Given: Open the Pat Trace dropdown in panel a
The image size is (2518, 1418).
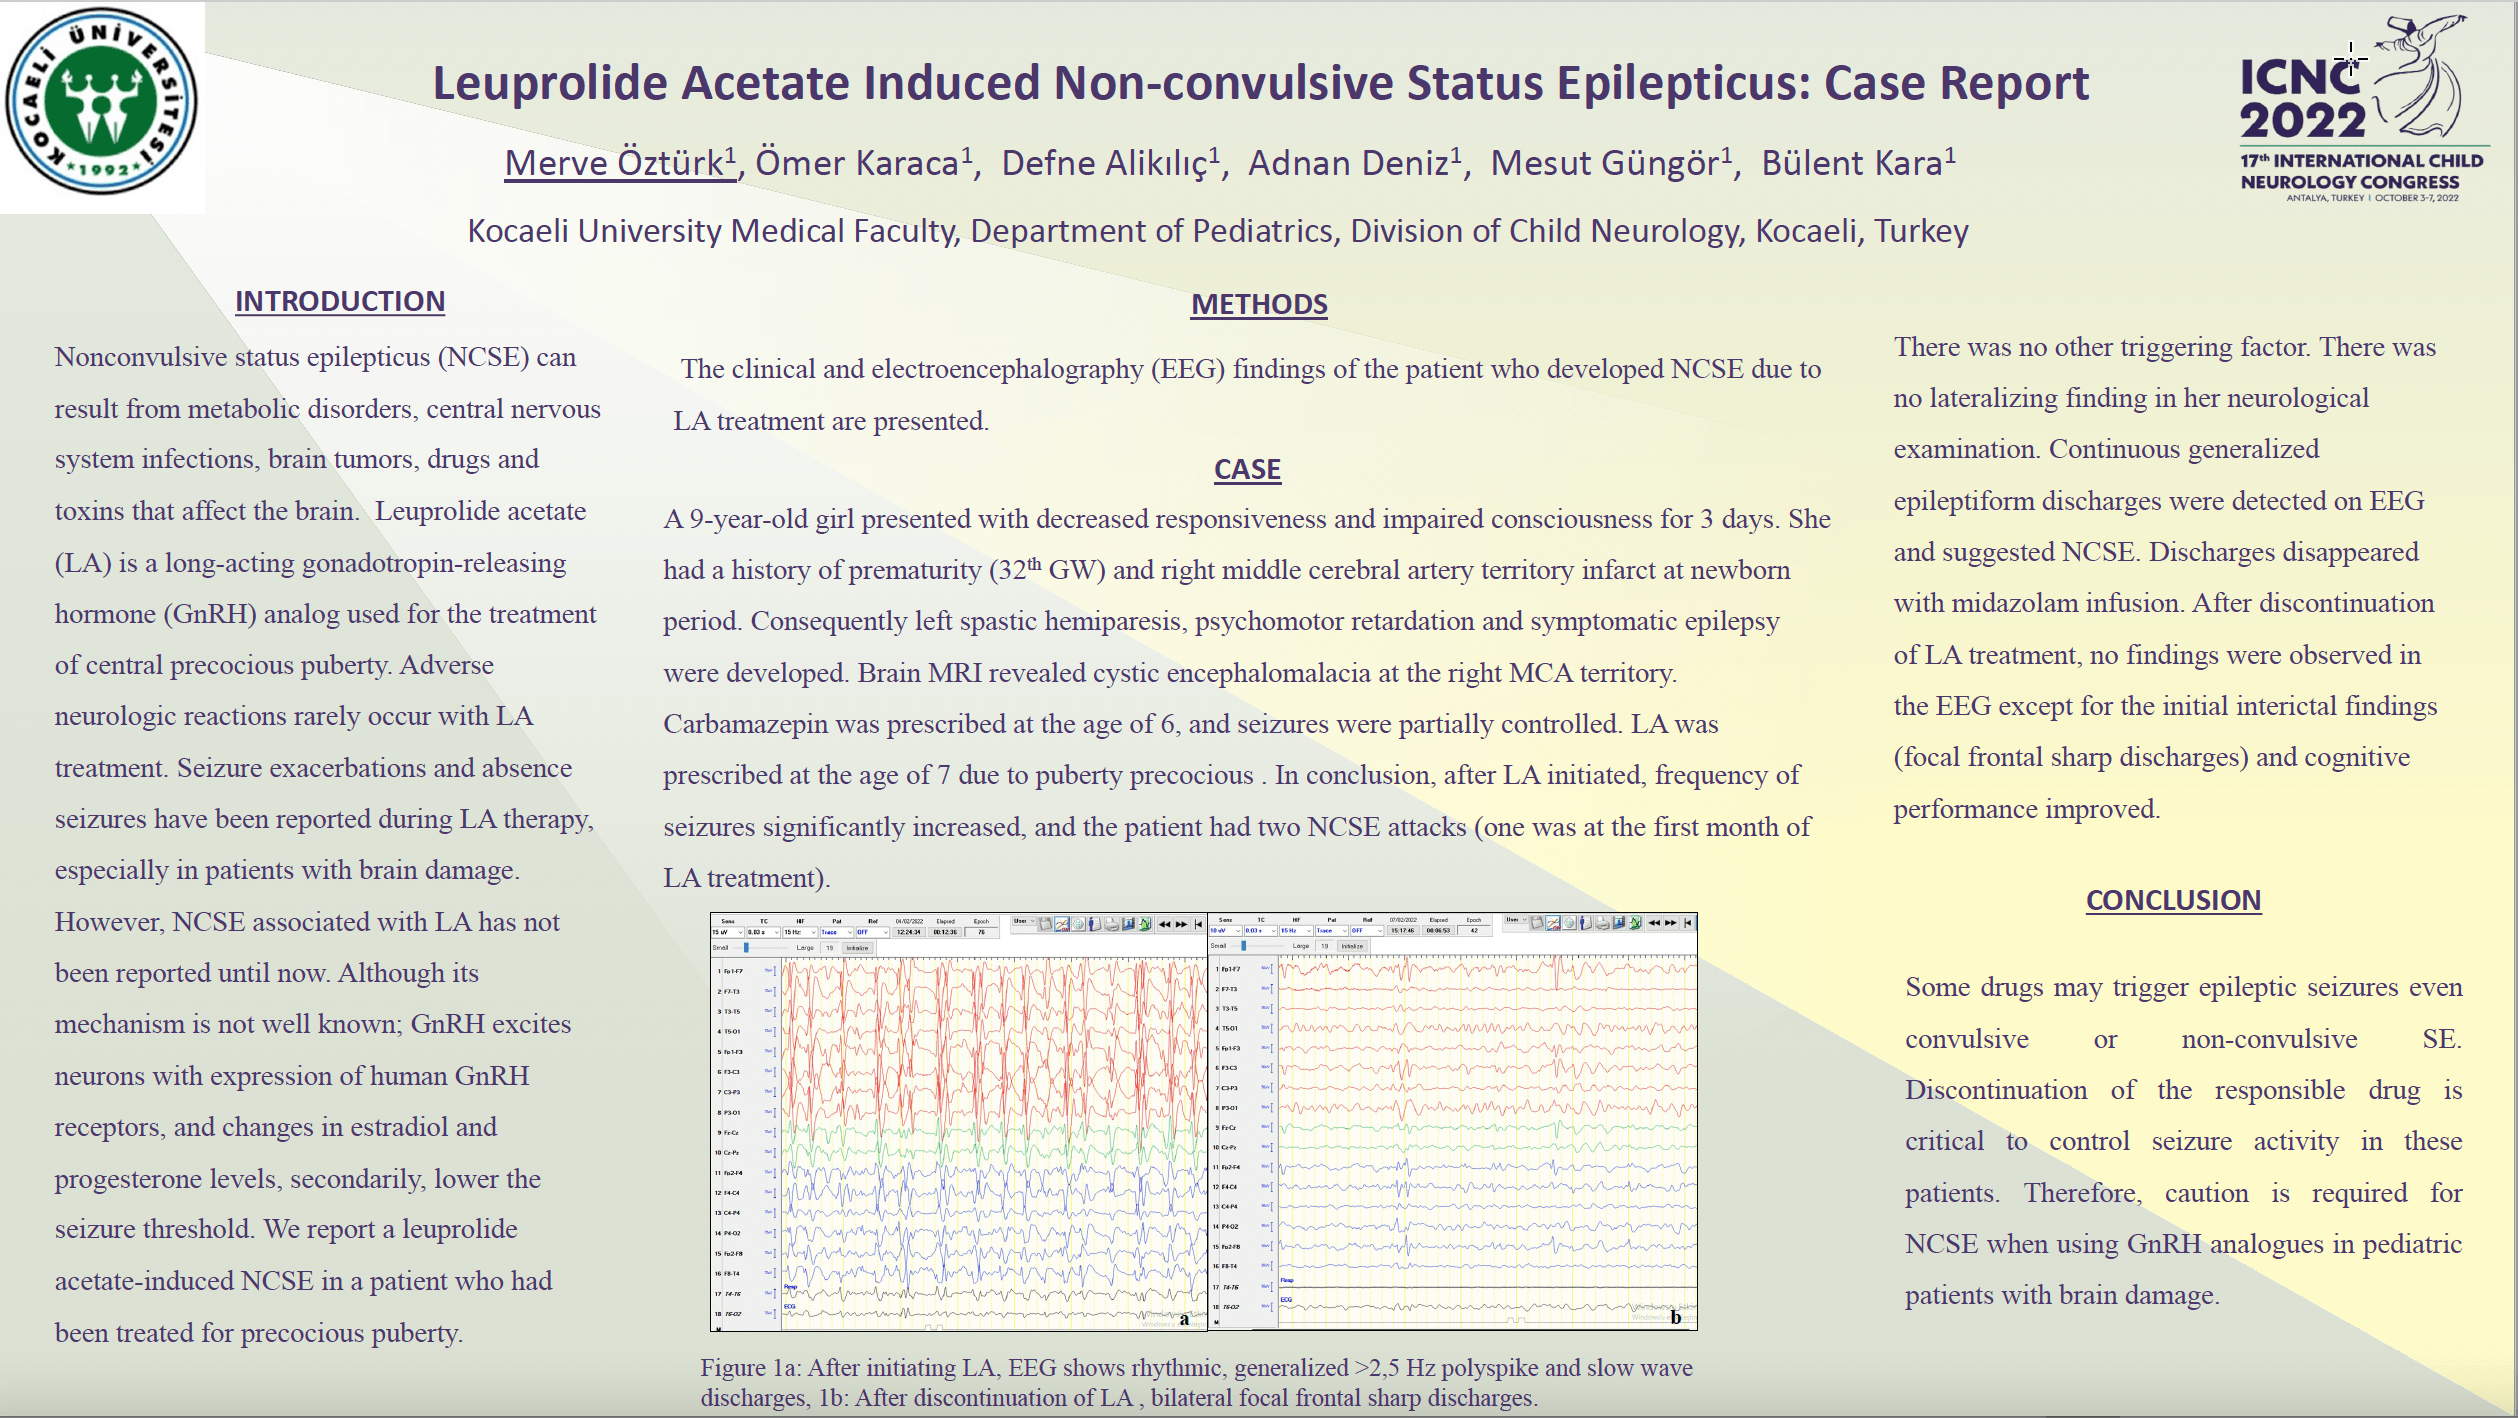Looking at the screenshot, I should coord(837,932).
